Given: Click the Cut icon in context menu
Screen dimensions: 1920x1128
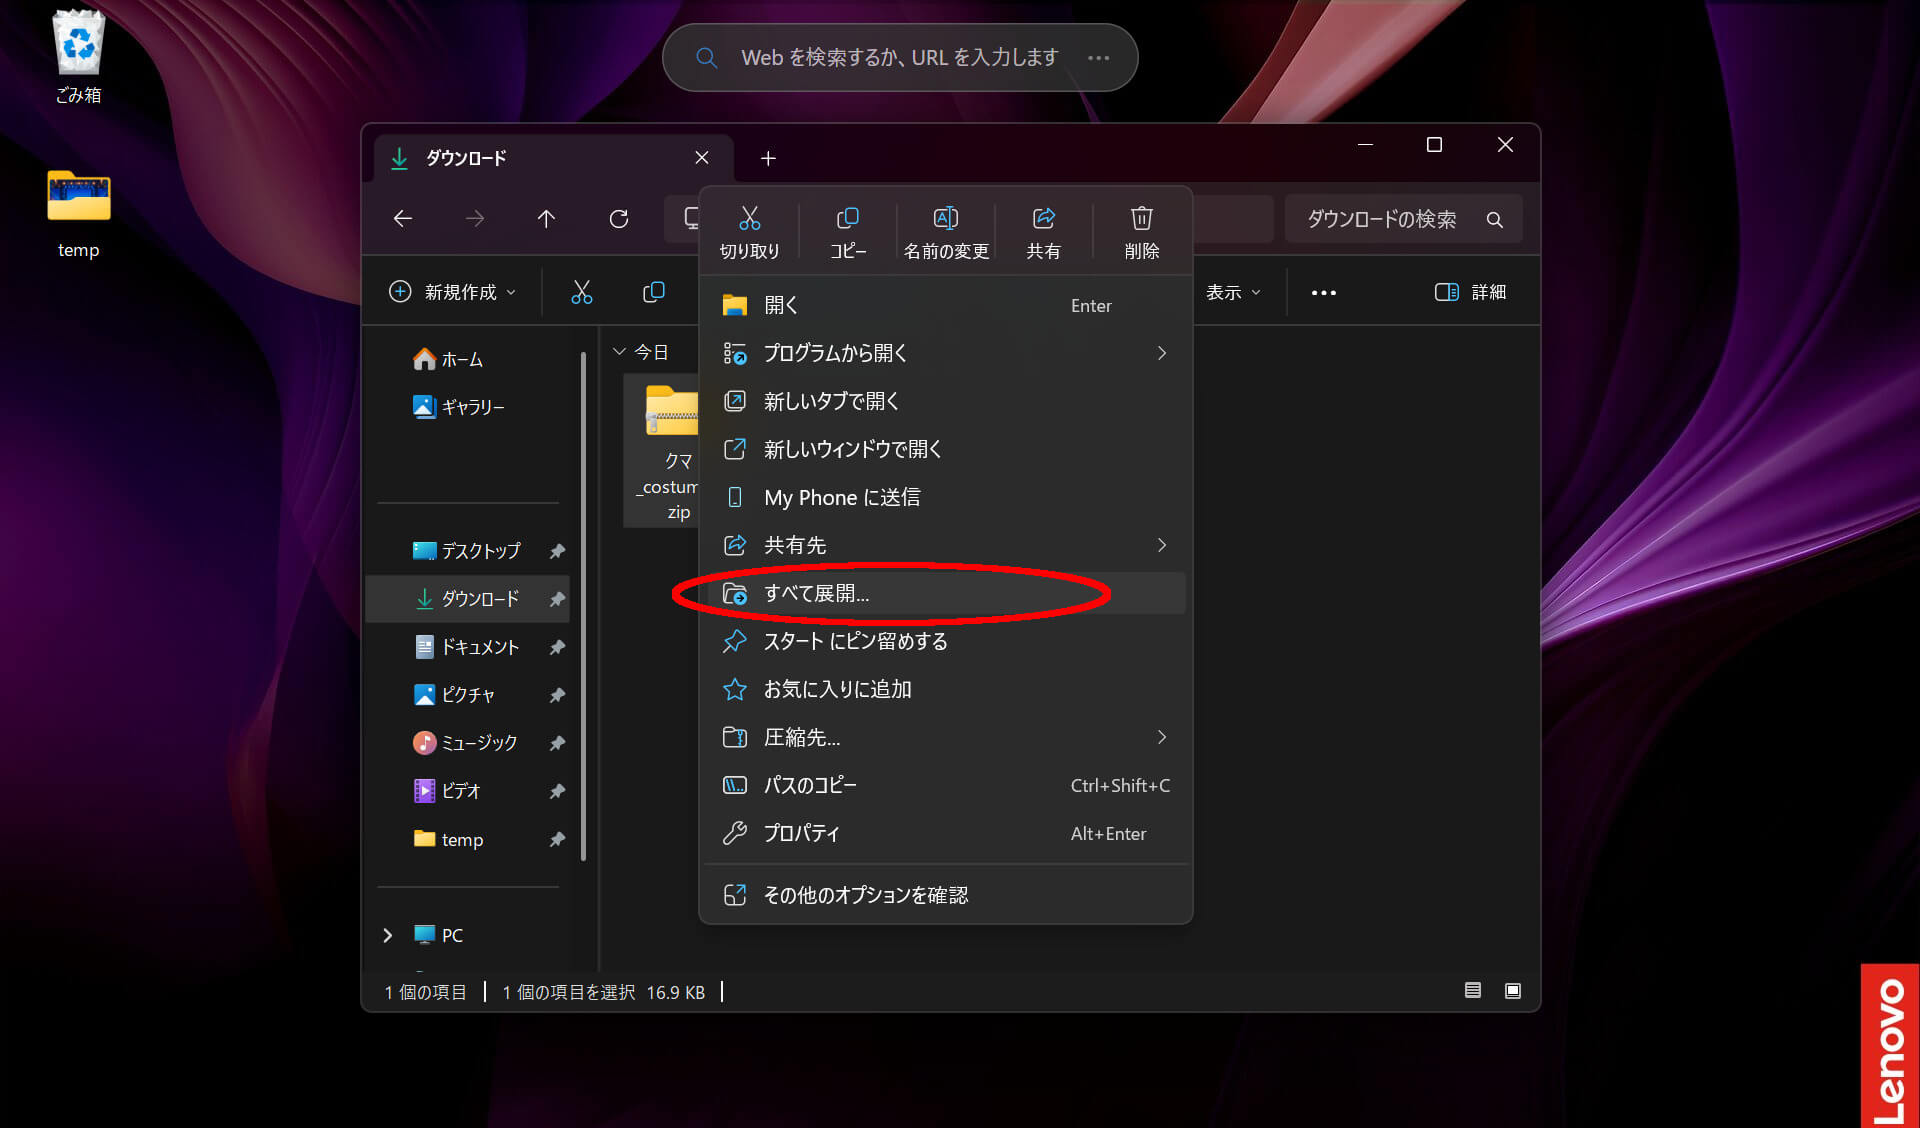Looking at the screenshot, I should [x=749, y=231].
